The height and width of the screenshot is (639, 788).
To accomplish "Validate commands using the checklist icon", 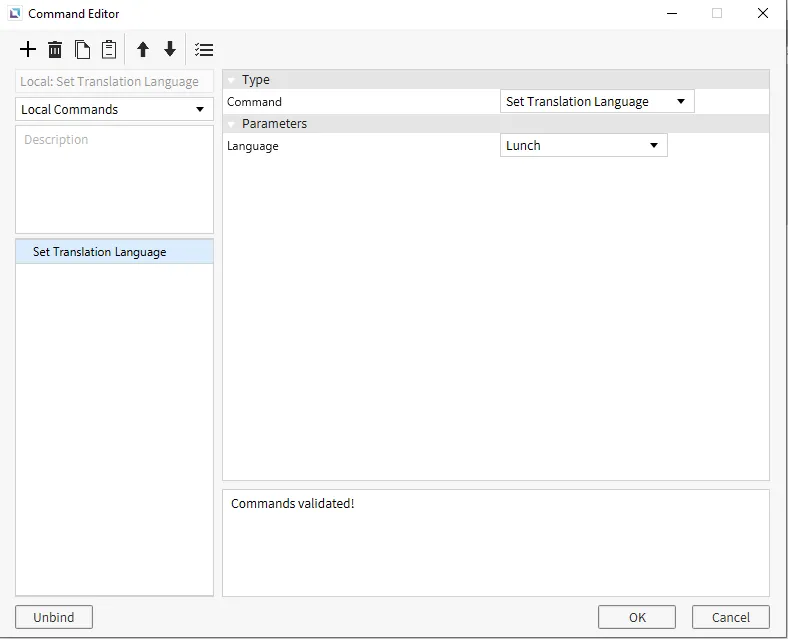I will (204, 50).
